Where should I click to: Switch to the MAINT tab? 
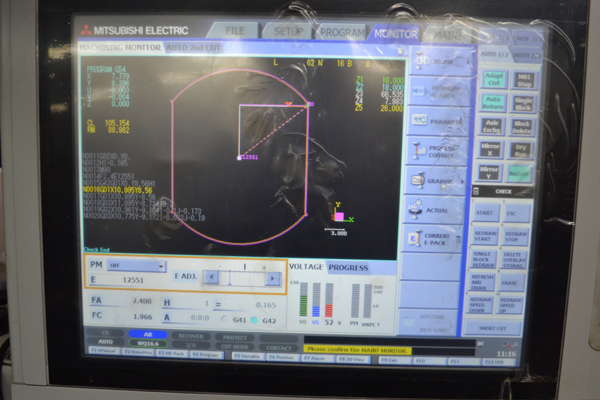click(x=448, y=35)
